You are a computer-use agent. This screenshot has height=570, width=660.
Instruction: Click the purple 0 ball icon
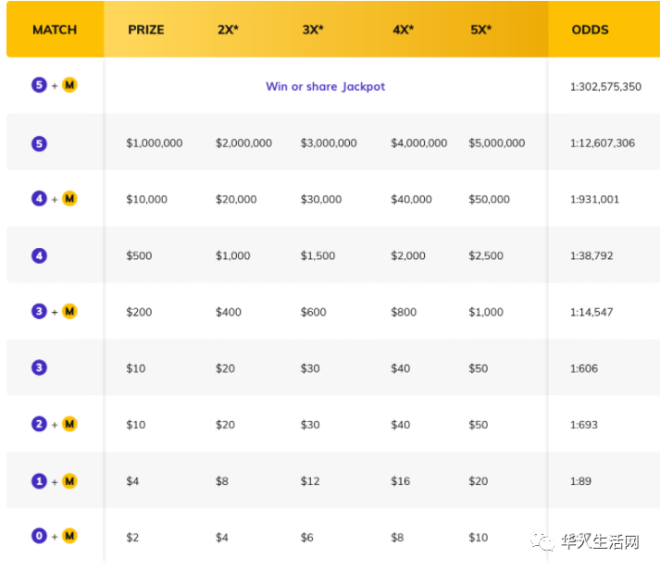pyautogui.click(x=39, y=536)
